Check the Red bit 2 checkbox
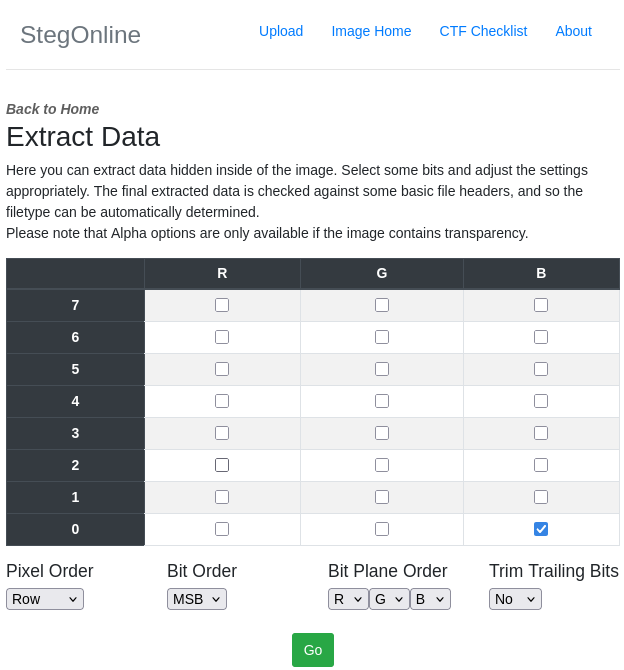Viewport: 624px width, 670px height. pos(222,465)
